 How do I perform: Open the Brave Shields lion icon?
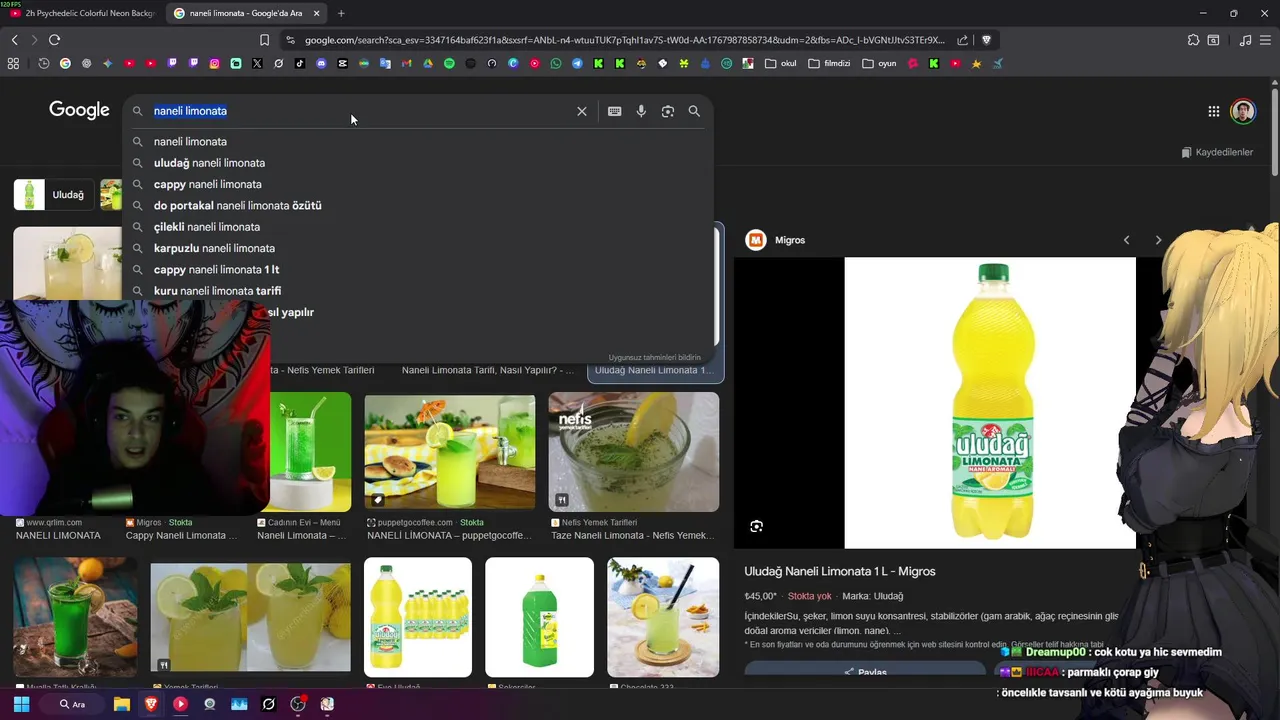[x=986, y=40]
